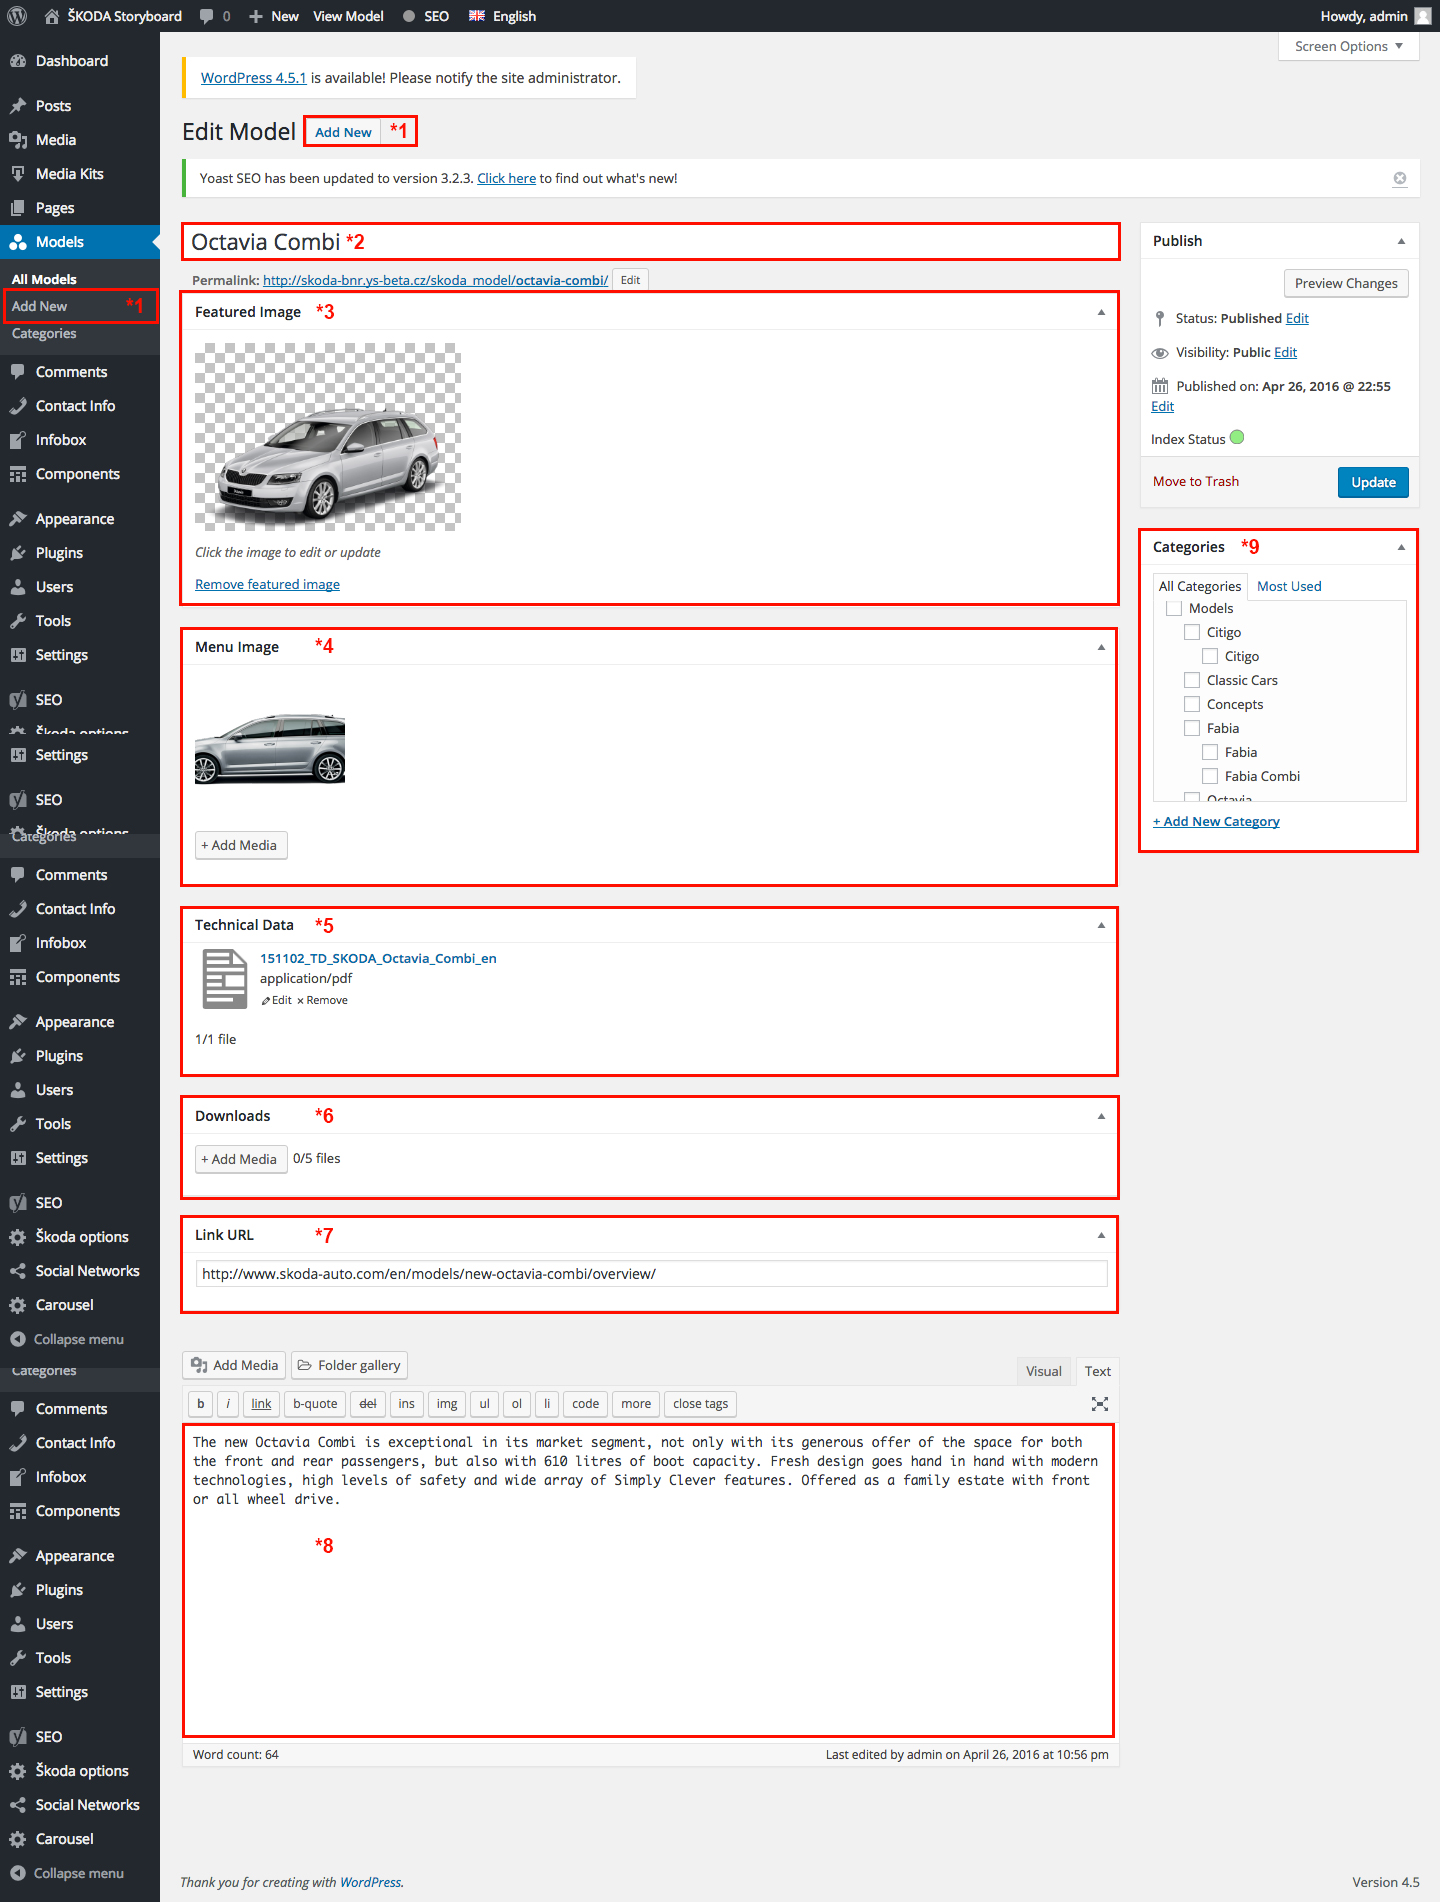
Task: Check the parent Citigo category checkbox
Action: (x=1192, y=632)
